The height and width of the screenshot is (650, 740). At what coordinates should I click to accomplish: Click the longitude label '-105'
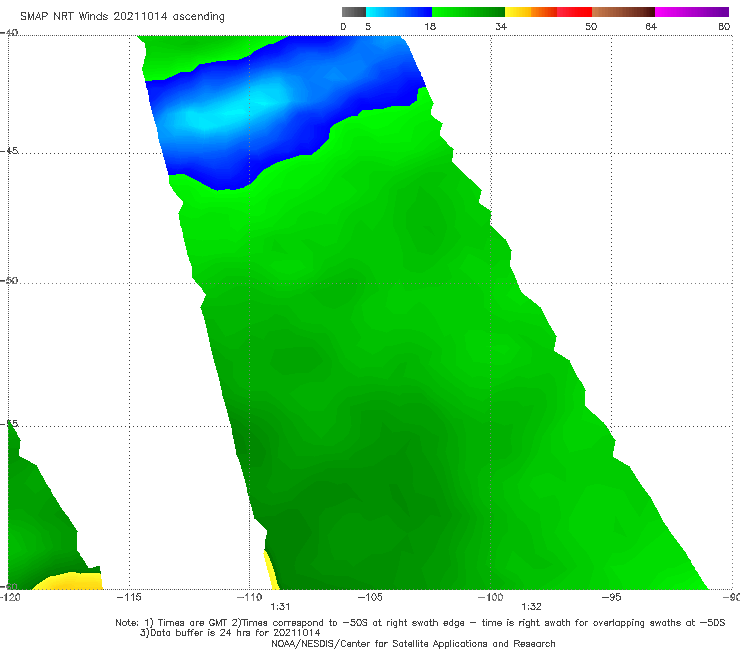point(370,597)
